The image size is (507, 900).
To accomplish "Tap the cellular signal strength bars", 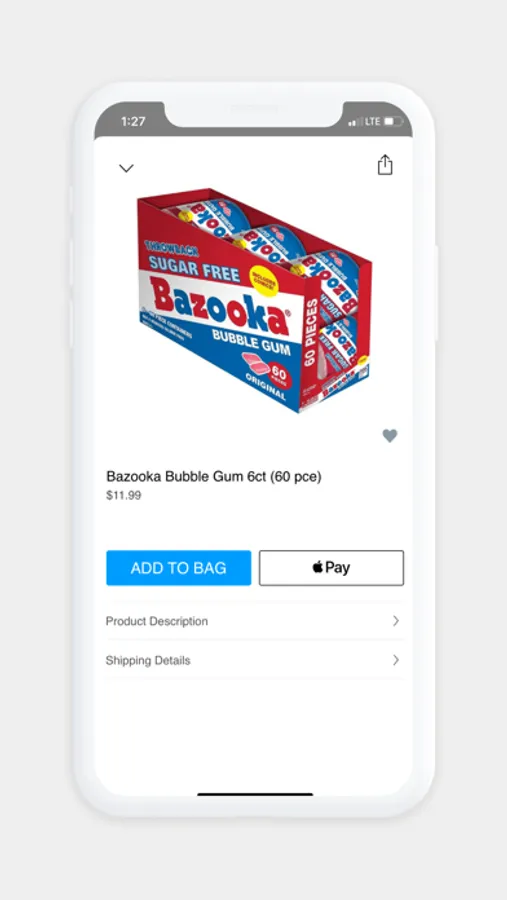I will tap(355, 122).
